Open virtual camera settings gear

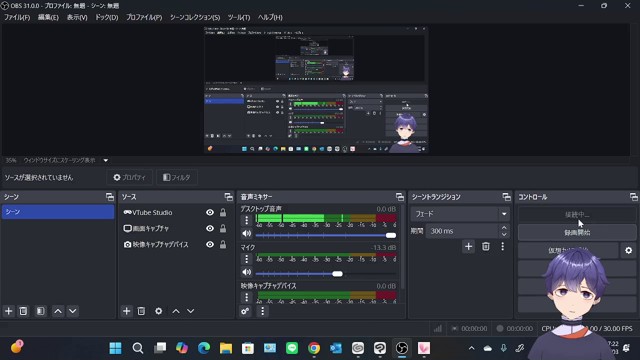pyautogui.click(x=629, y=250)
